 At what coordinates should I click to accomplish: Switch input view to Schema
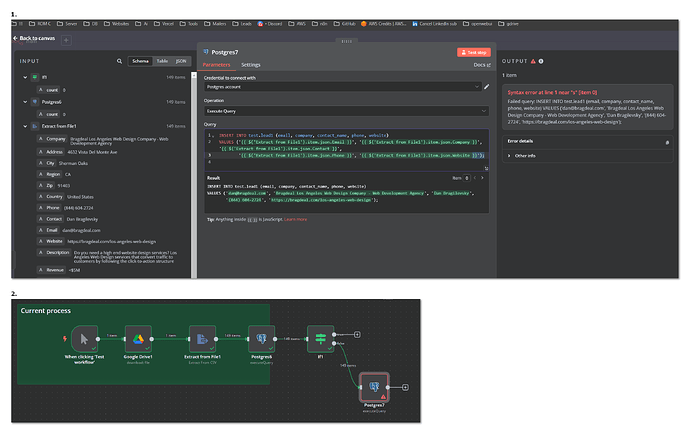pyautogui.click(x=140, y=61)
